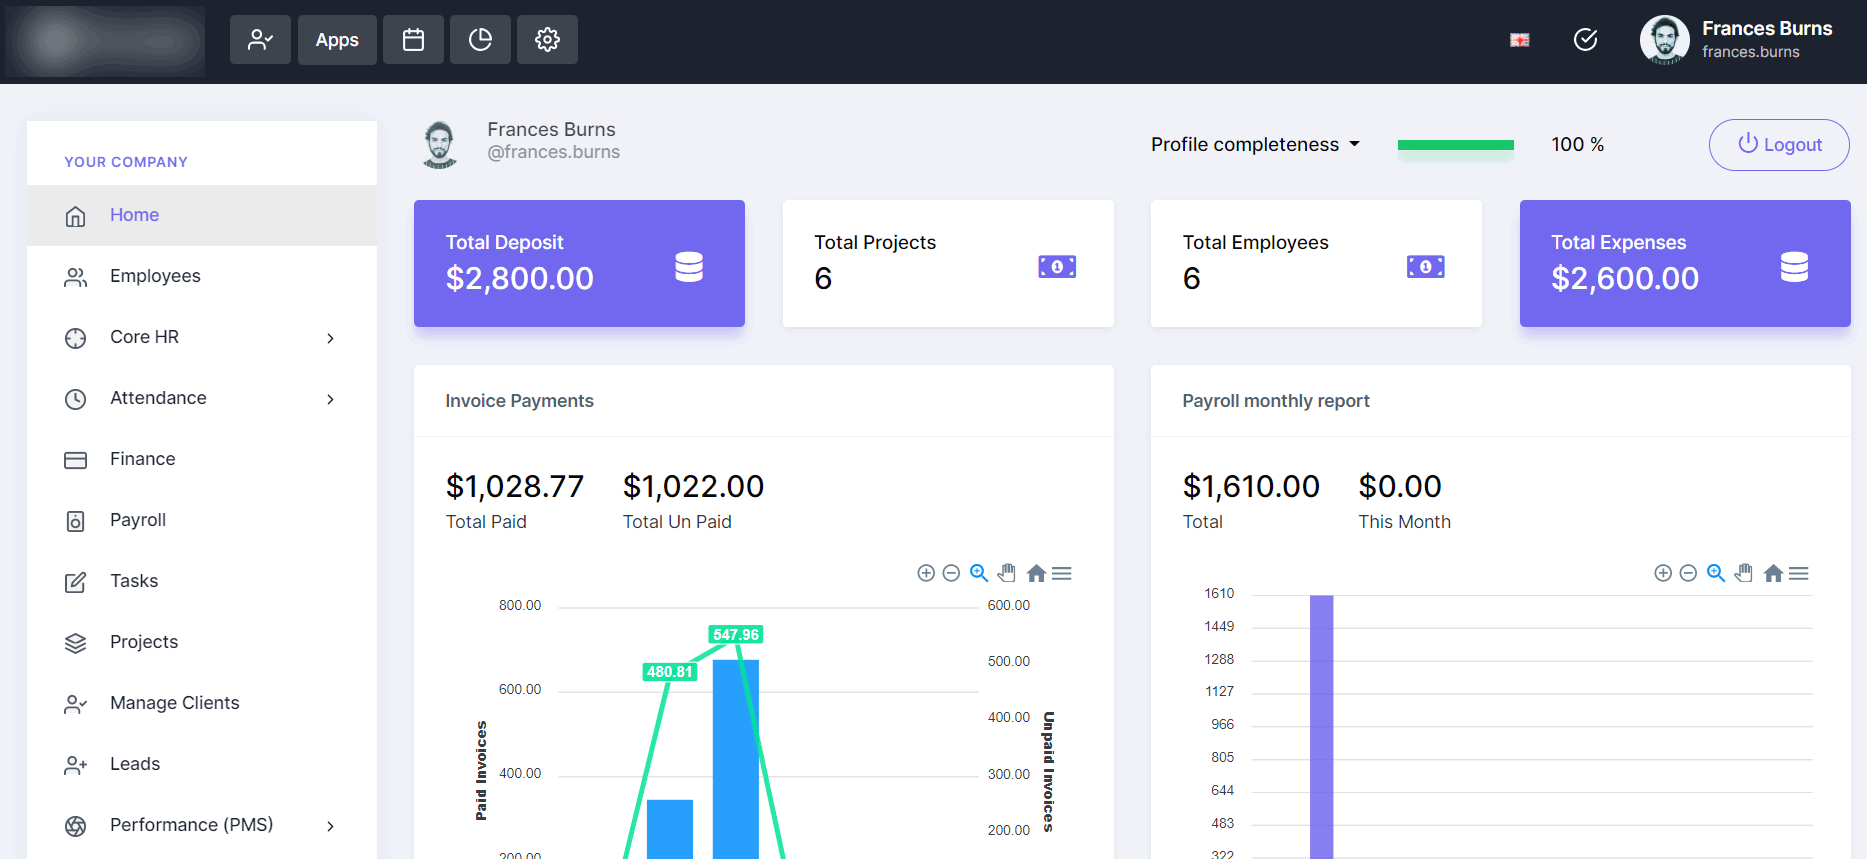Open the Apps menu button
Screen dimensions: 1867x859
(337, 40)
